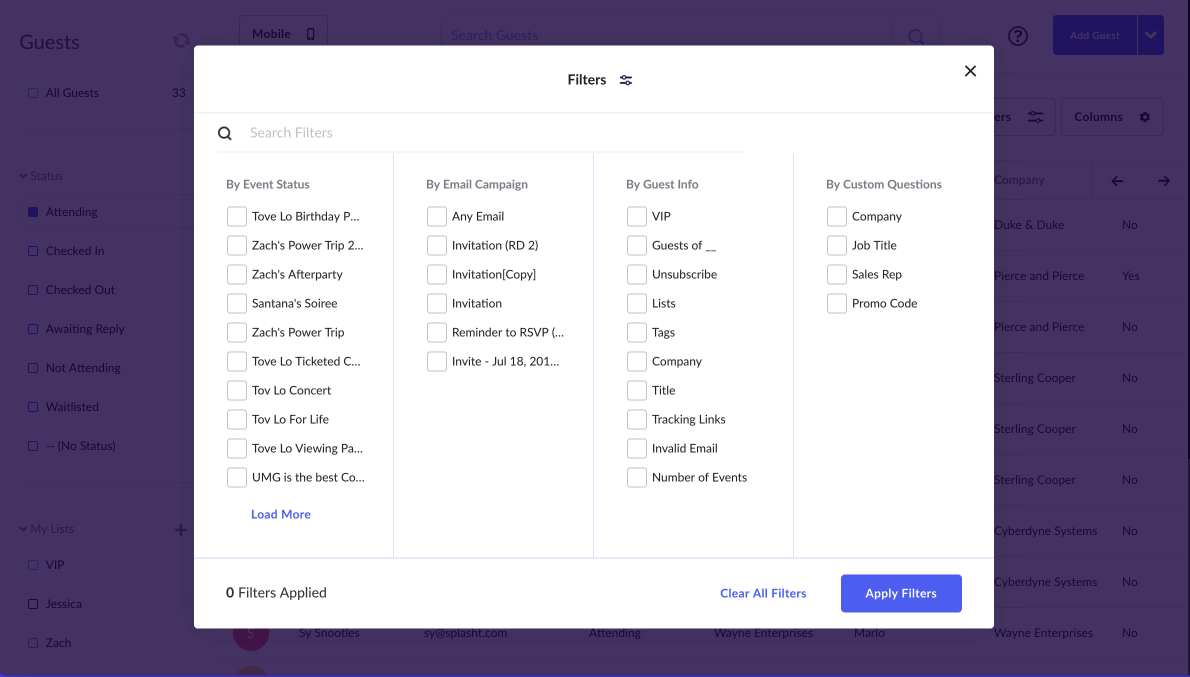The image size is (1190, 677).
Task: Check the UMG is the best Co... filter
Action: click(x=237, y=477)
